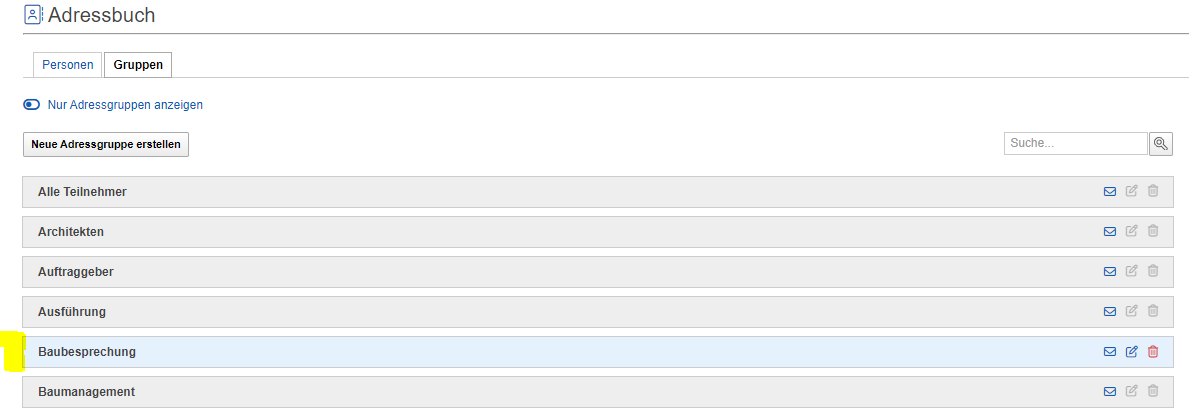This screenshot has width=1189, height=415.
Task: Delete the Baubesprechung group
Action: [x=1153, y=352]
